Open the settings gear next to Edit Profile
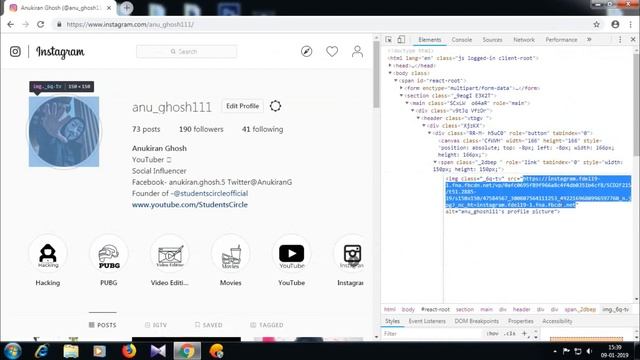 click(x=276, y=106)
